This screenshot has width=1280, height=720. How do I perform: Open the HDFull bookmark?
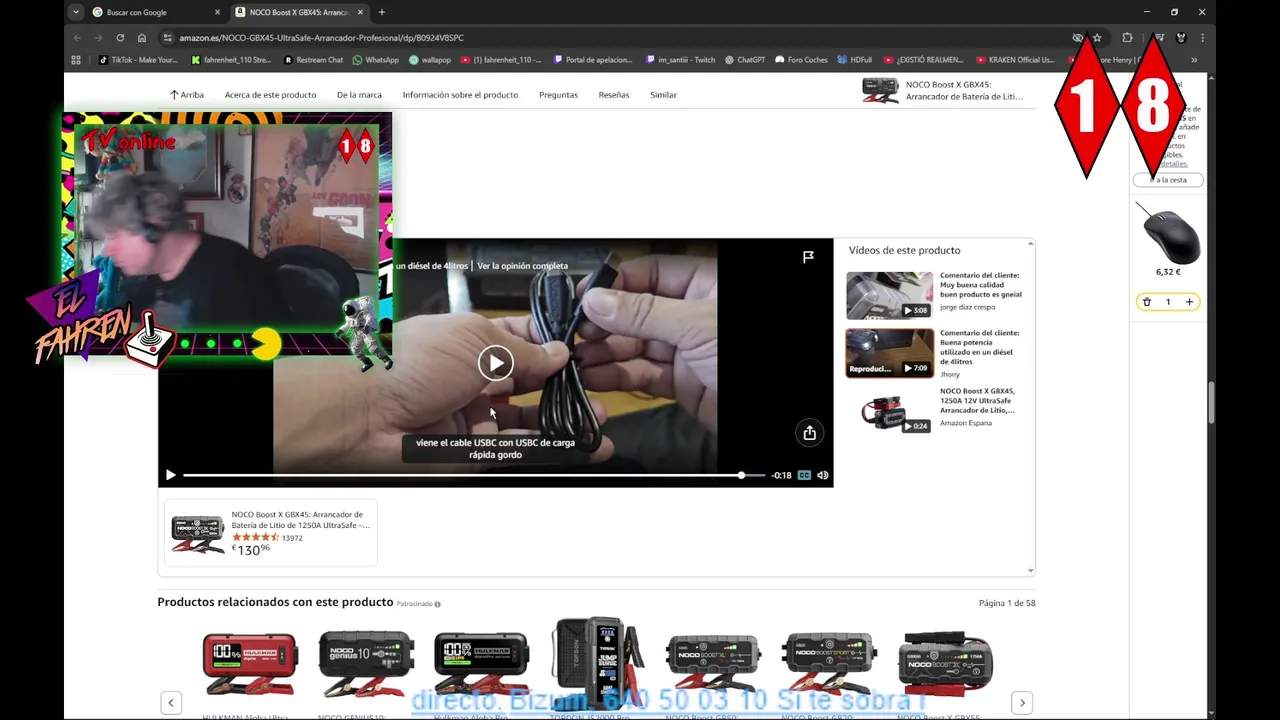[855, 60]
